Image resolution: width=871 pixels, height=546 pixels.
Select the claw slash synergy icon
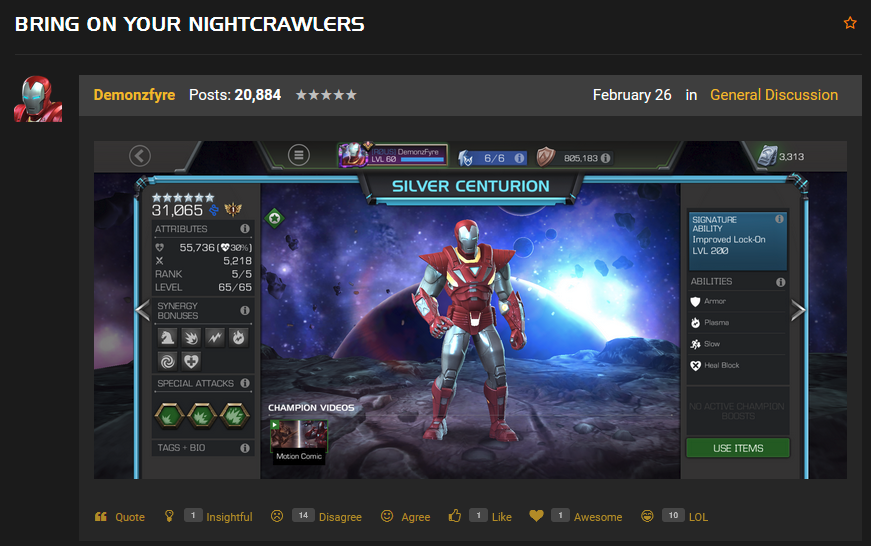(191, 337)
